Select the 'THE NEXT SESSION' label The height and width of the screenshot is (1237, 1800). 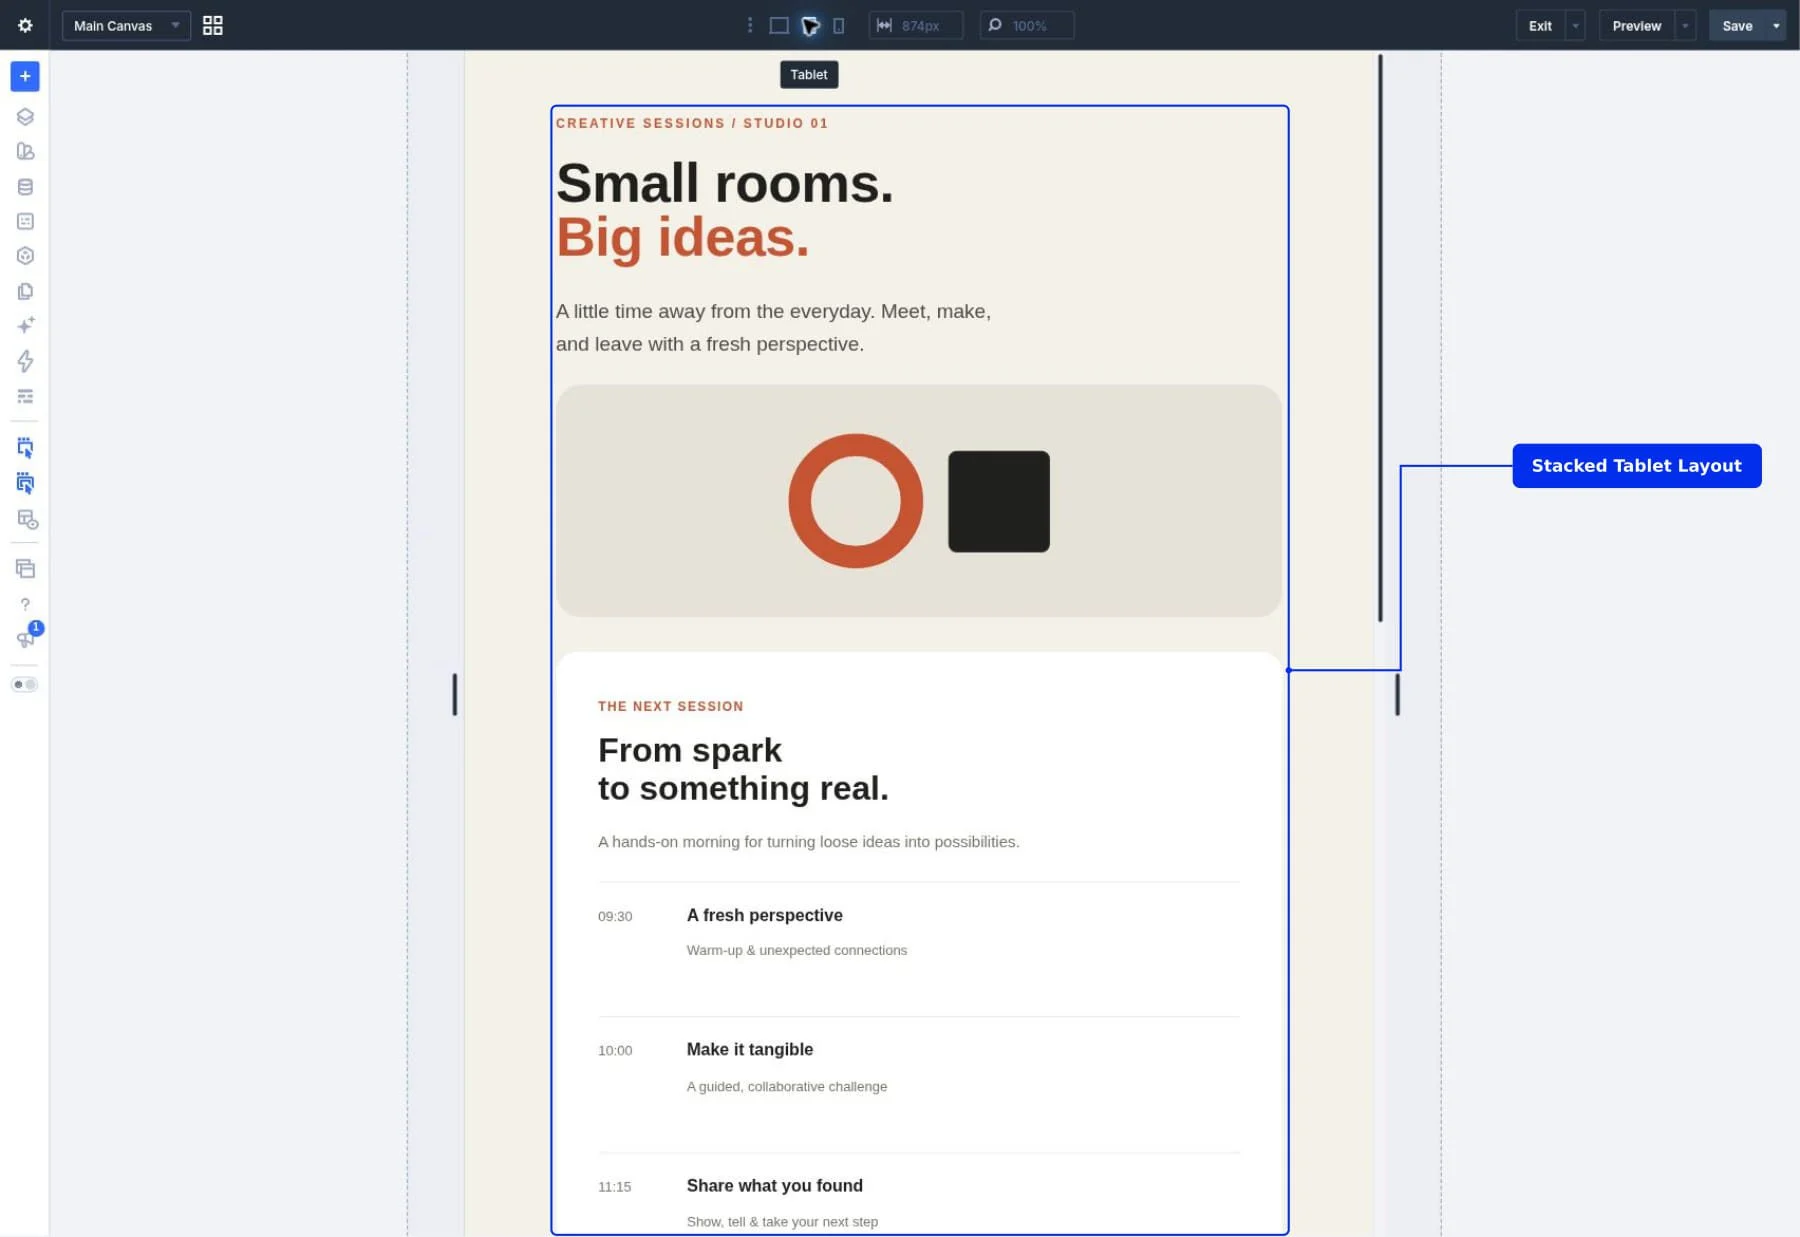671,706
